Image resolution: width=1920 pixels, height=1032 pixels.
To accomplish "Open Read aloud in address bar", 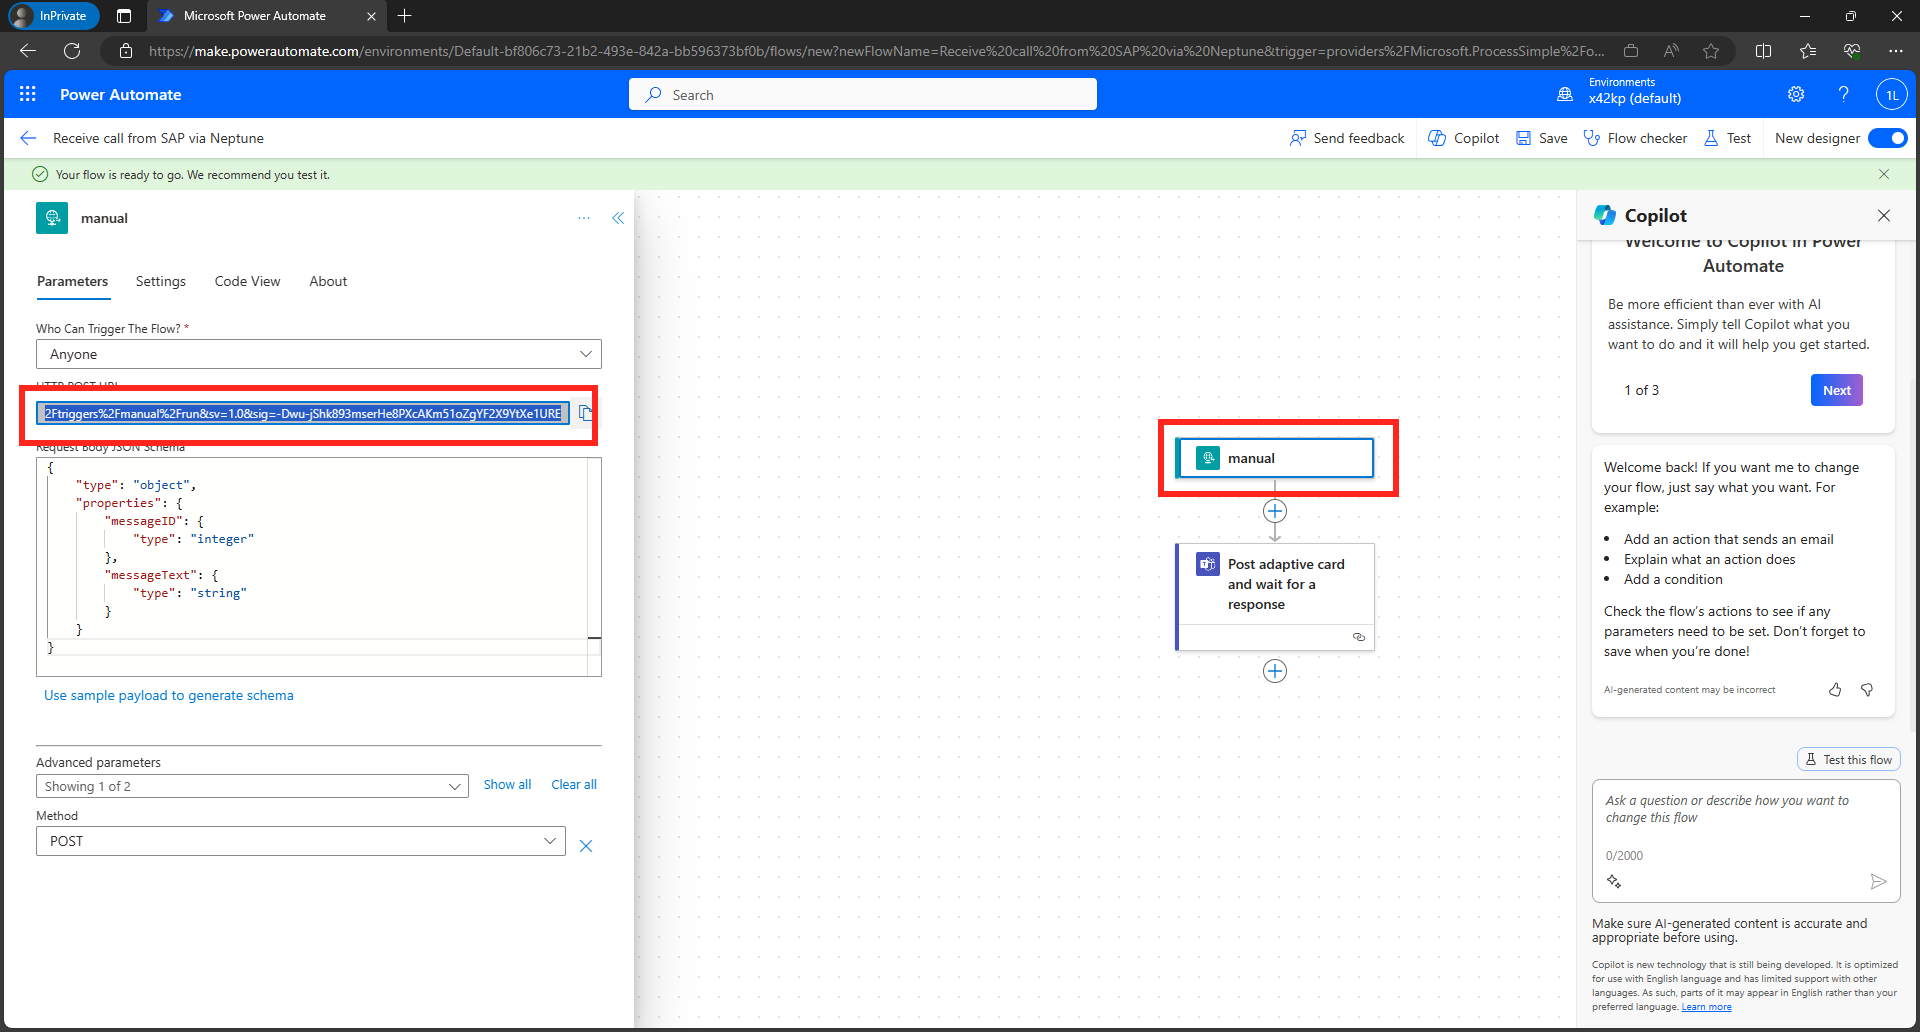I will 1671,51.
